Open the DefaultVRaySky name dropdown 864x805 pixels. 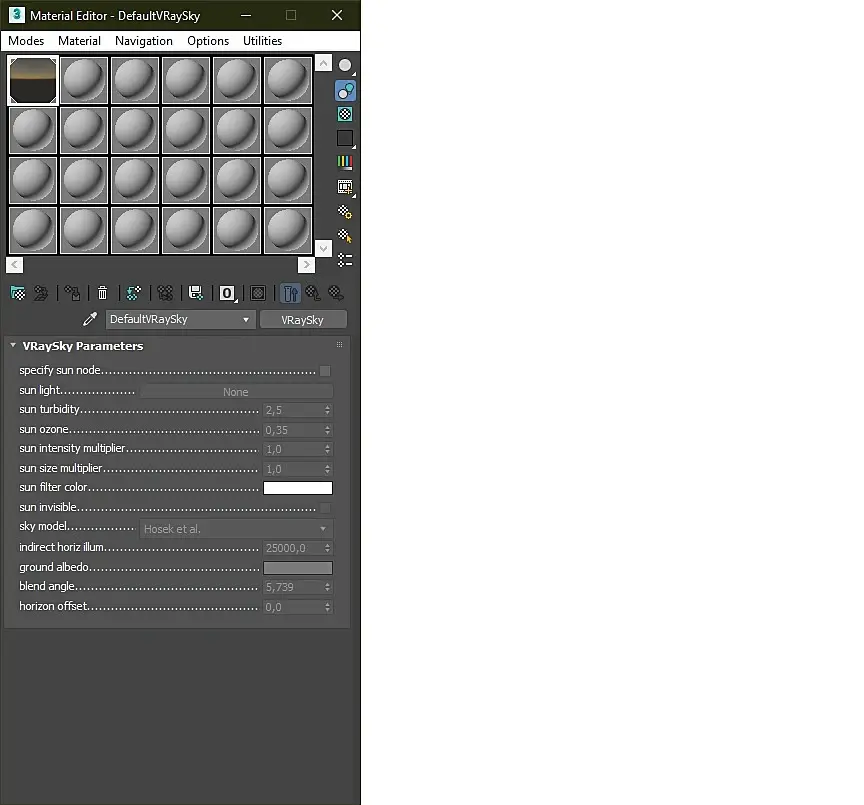180,320
